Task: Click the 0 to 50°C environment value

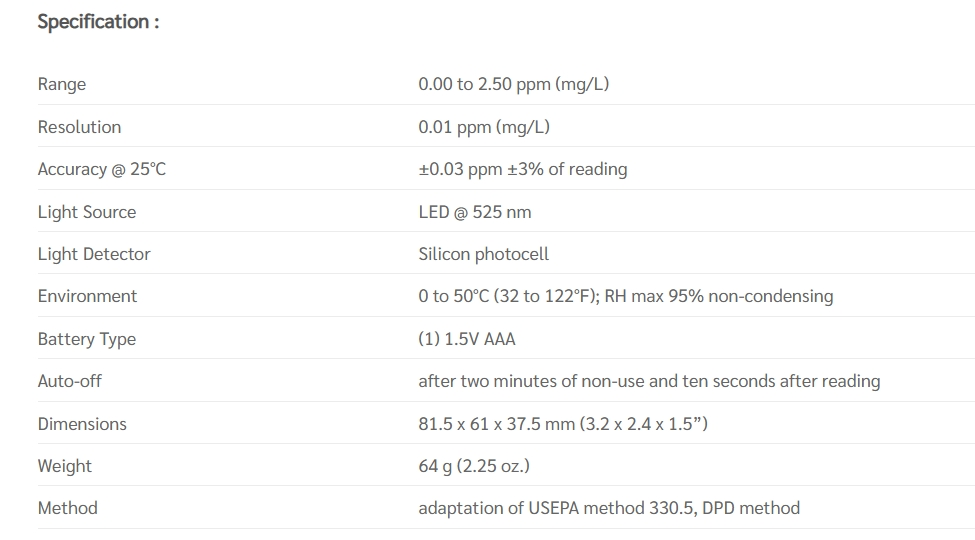Action: (x=626, y=296)
